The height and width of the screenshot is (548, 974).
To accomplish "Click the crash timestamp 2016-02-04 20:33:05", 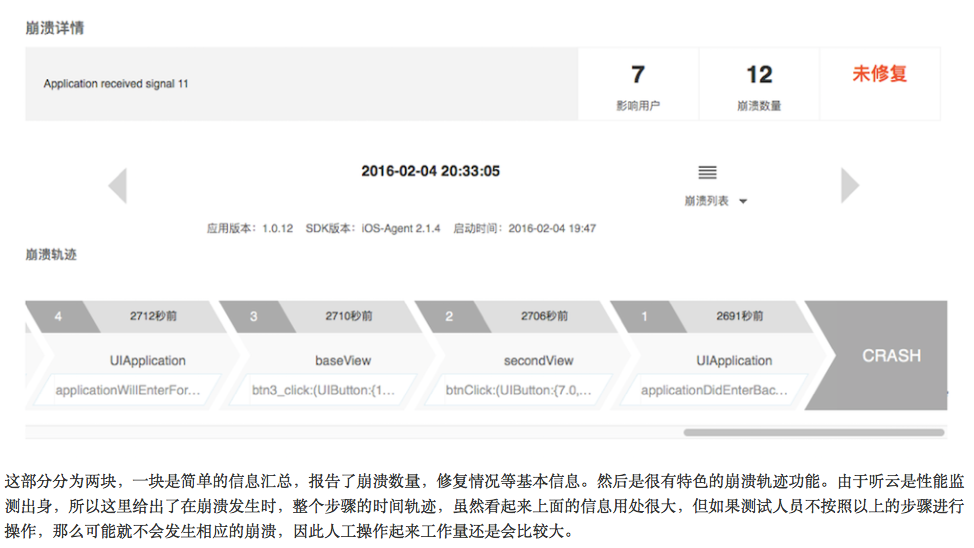I will (430, 171).
